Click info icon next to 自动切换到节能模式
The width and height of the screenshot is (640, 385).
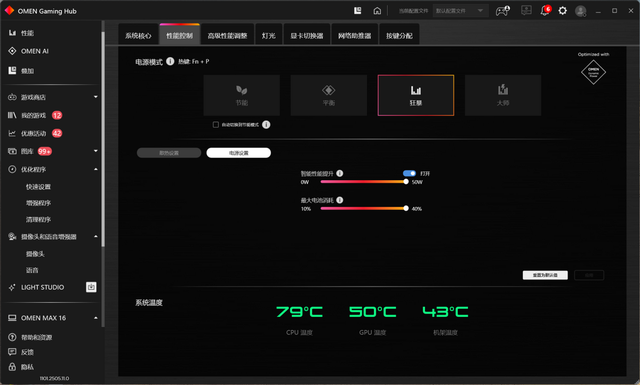coord(266,125)
